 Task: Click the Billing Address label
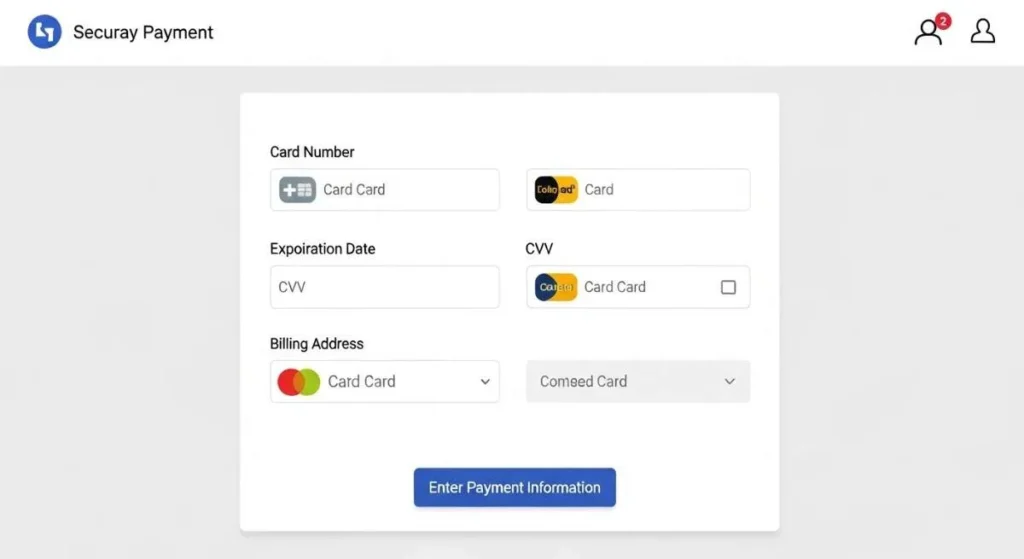click(316, 343)
